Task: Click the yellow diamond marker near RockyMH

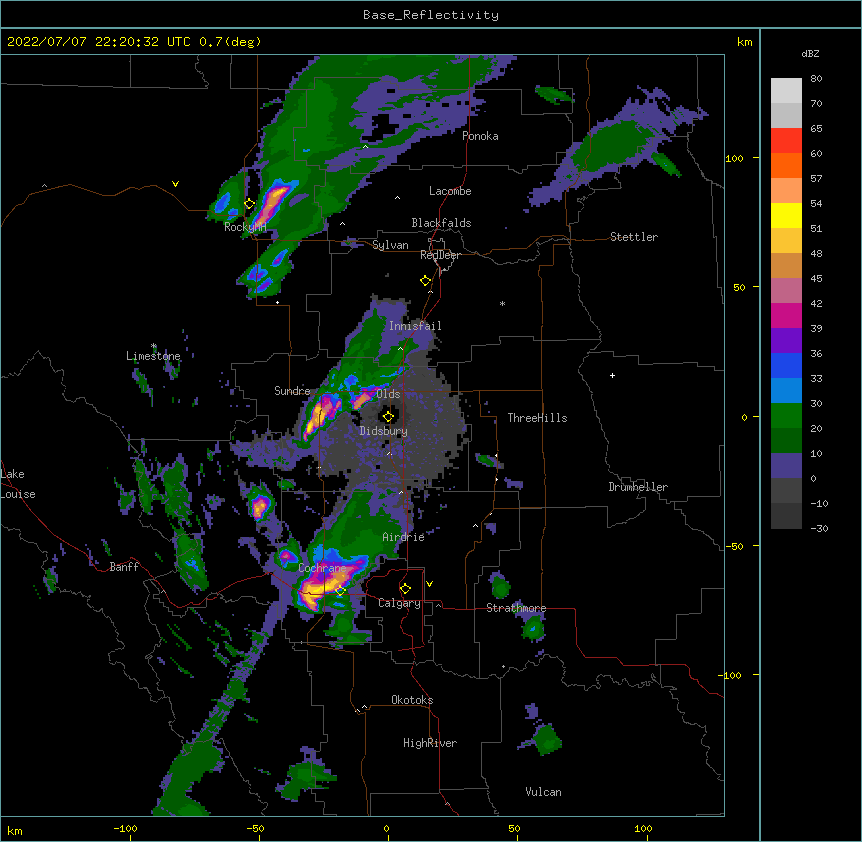Action: (250, 204)
